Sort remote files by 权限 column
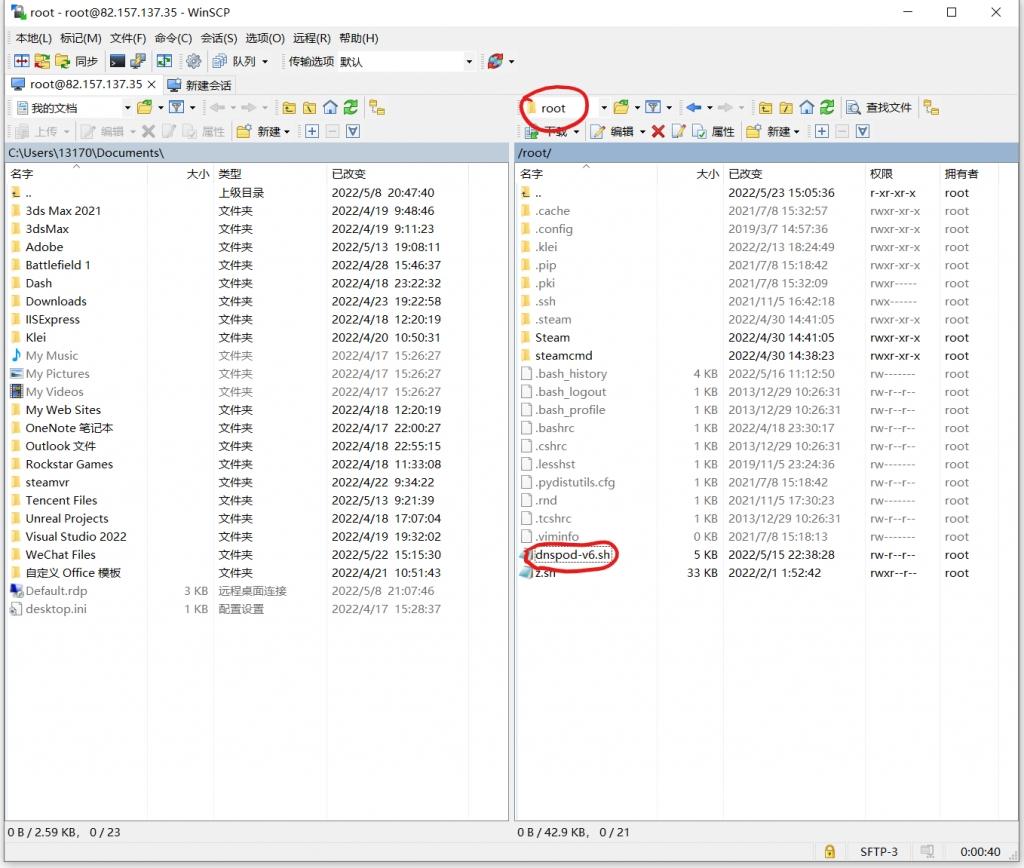 902,174
